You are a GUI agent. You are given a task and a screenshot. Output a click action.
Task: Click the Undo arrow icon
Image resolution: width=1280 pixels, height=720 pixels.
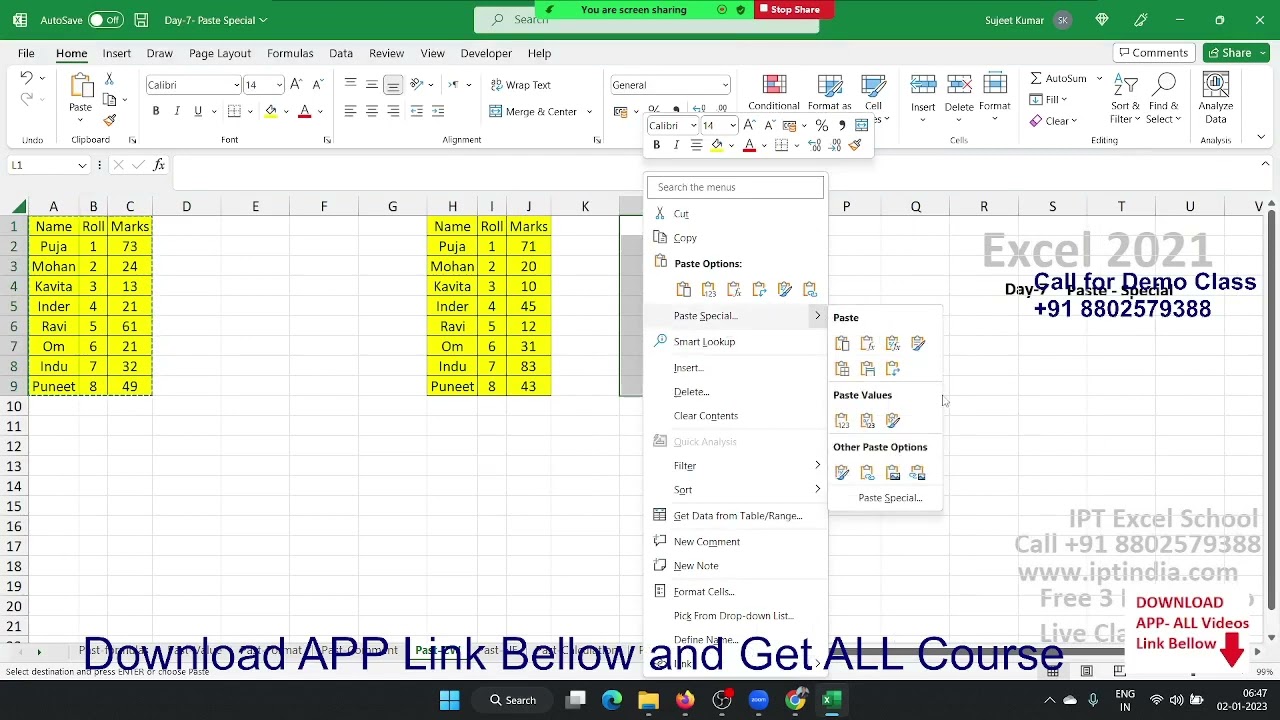coord(27,78)
